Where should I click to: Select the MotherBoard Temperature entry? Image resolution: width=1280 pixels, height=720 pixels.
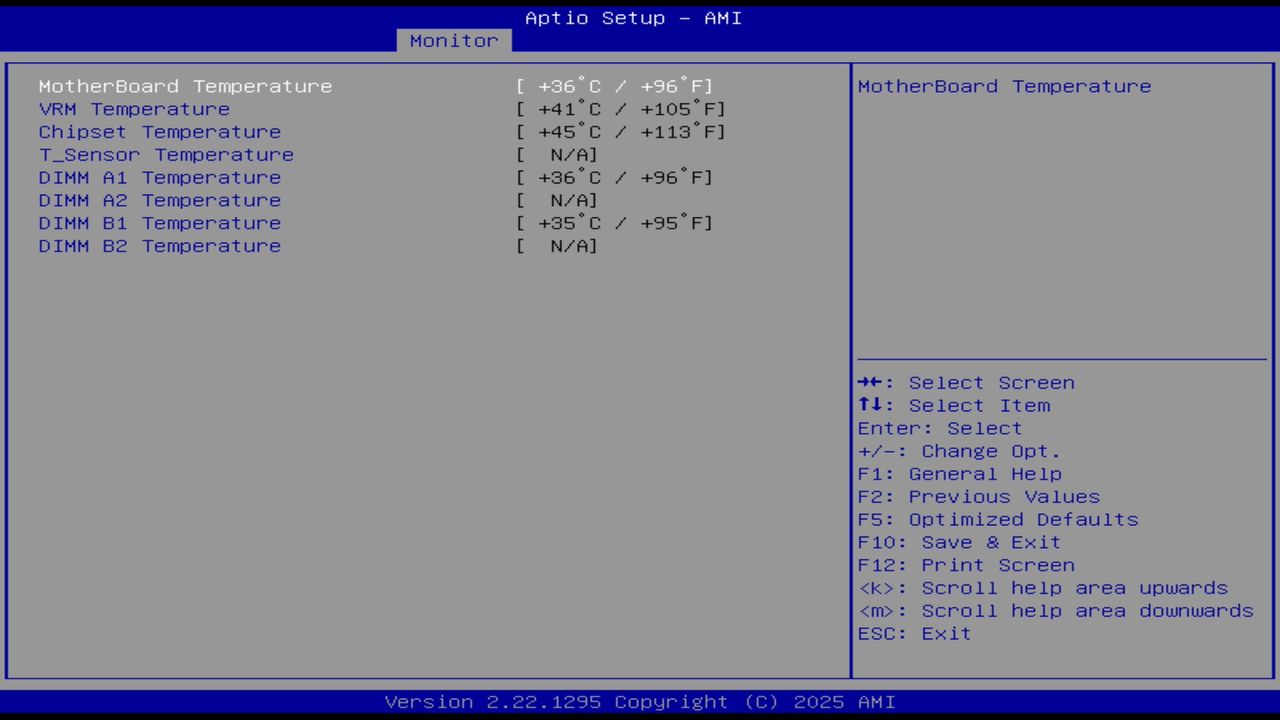click(x=185, y=86)
